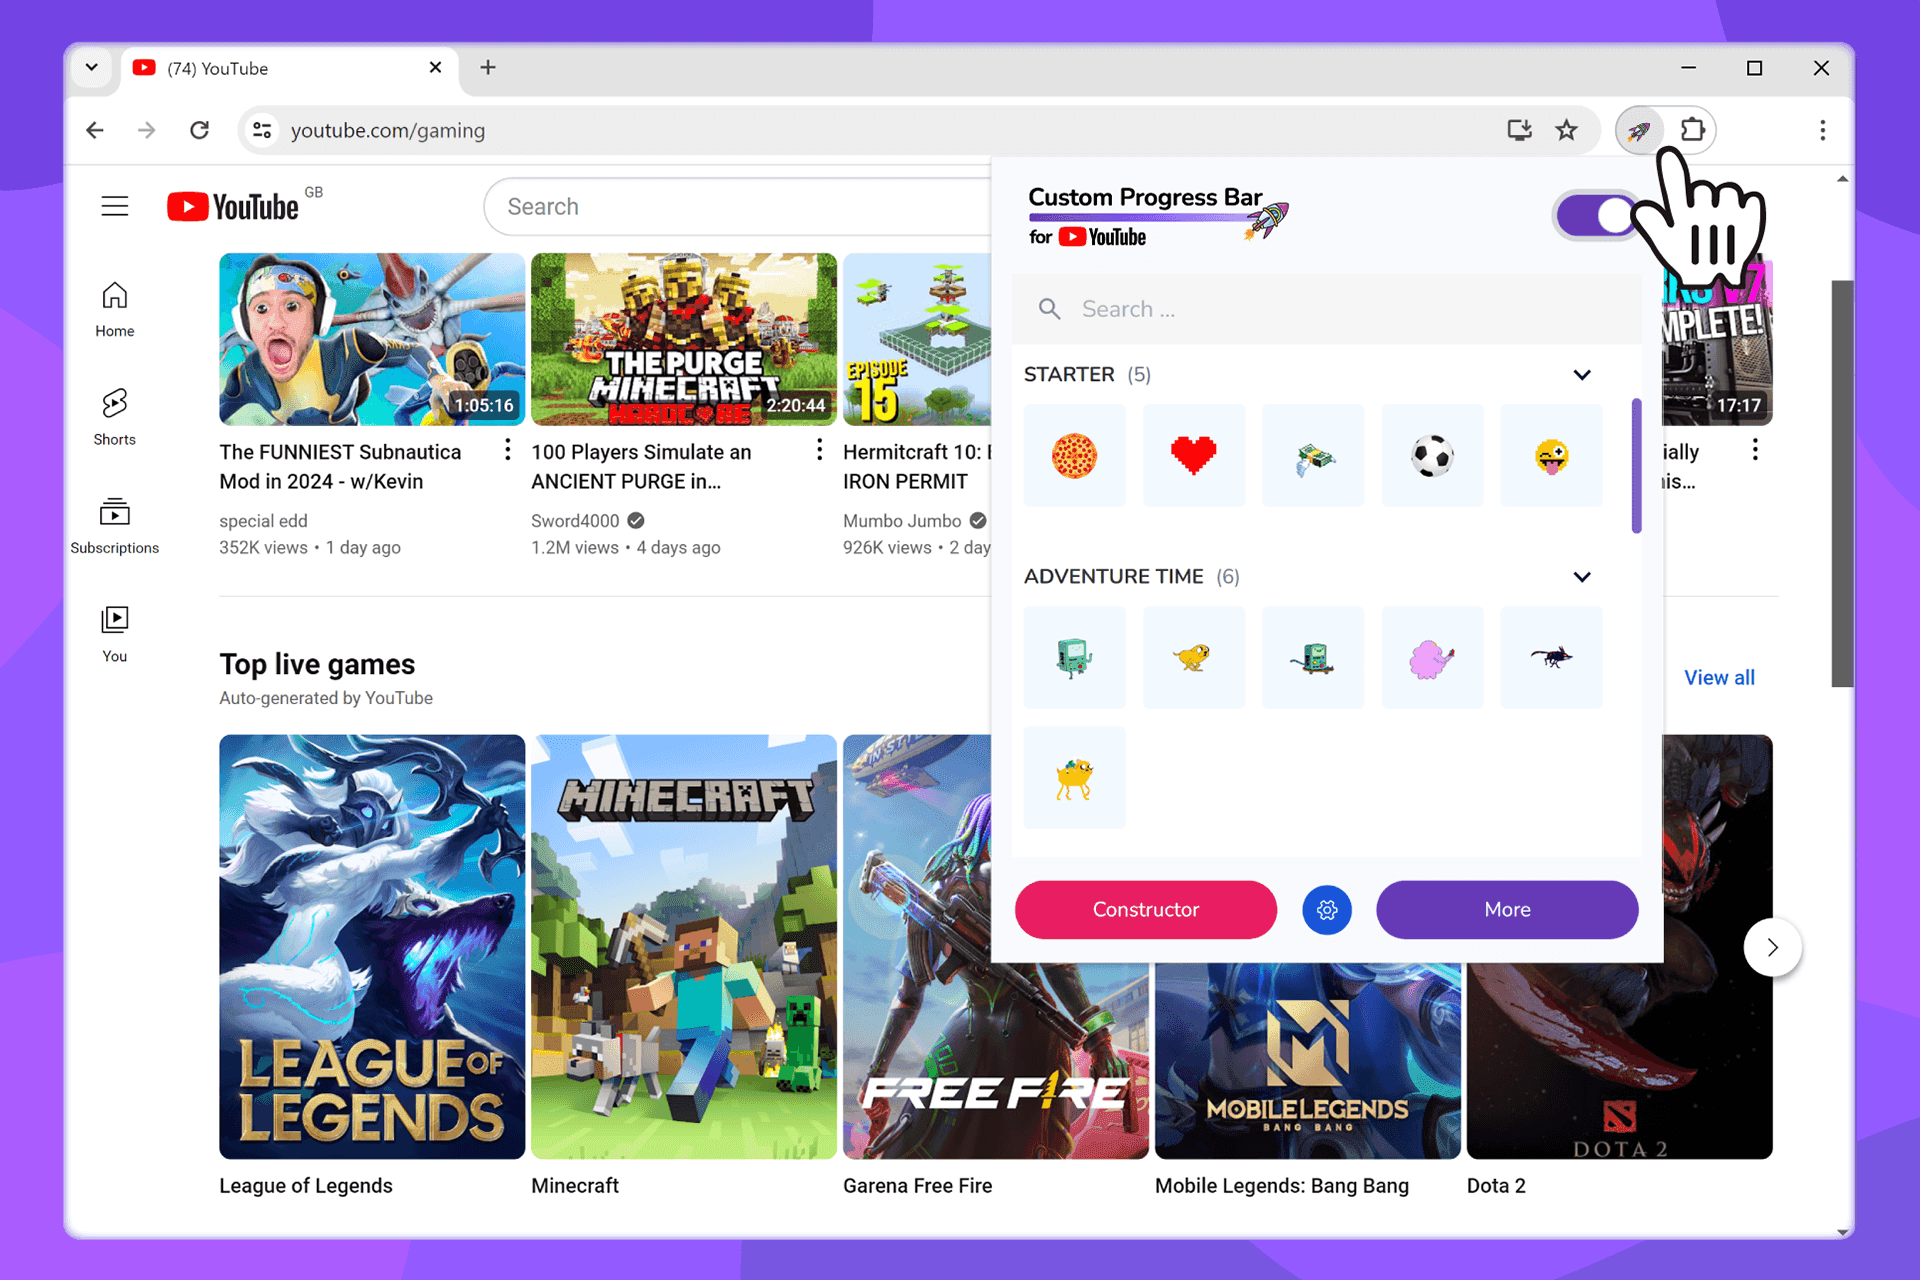Choose the running Jake progress icon

1193,657
